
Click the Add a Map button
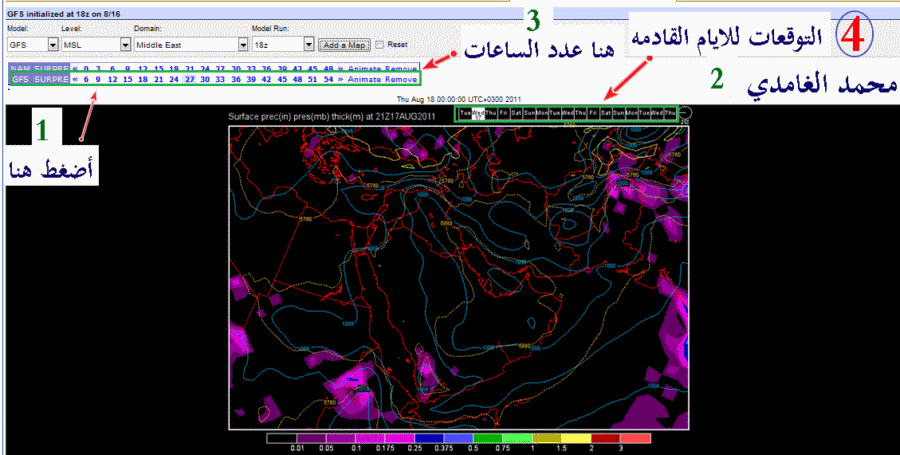point(344,44)
